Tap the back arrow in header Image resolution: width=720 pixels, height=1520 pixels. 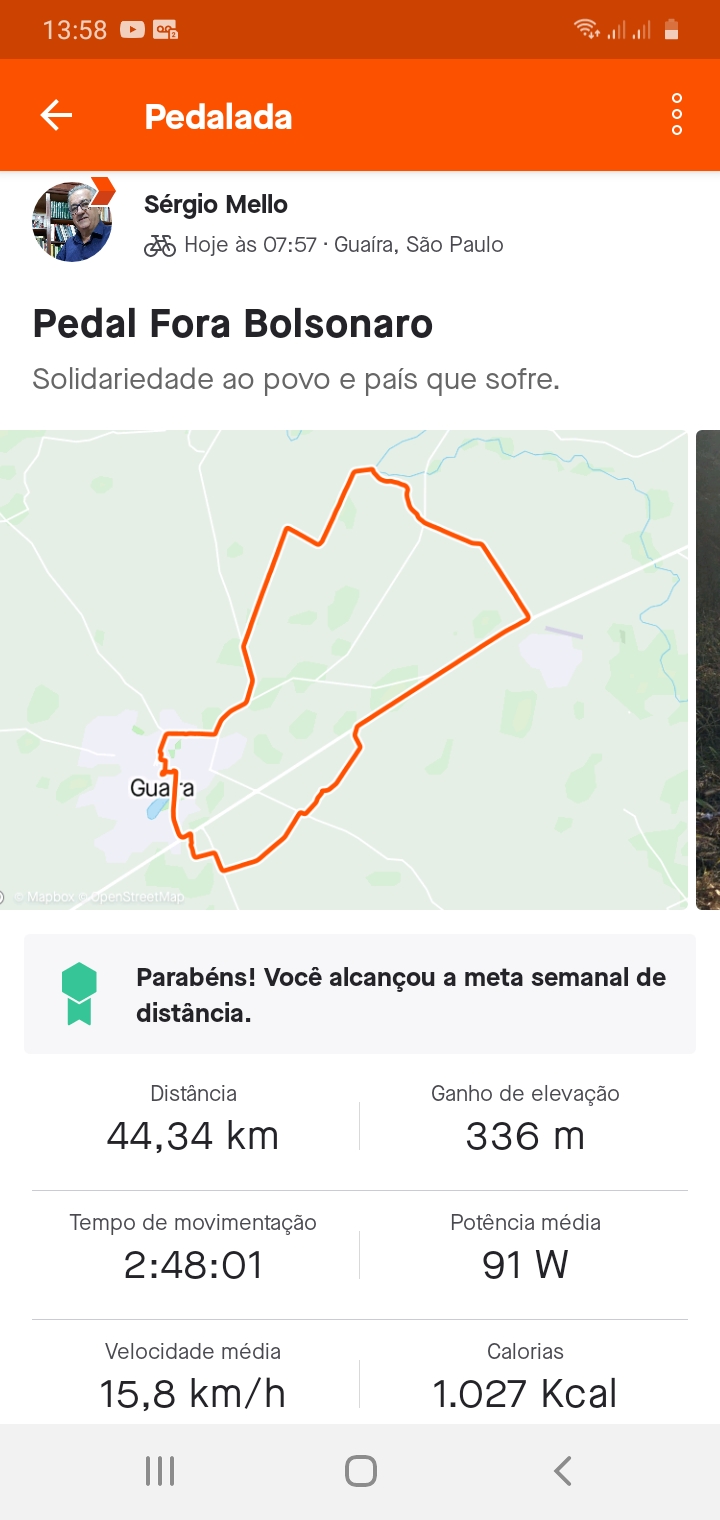56,115
